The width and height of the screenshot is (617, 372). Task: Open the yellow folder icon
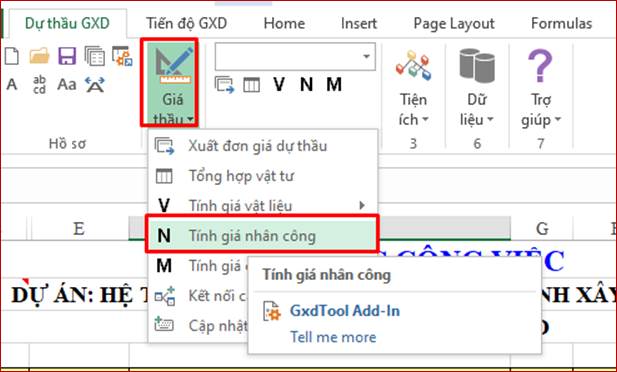(39, 56)
